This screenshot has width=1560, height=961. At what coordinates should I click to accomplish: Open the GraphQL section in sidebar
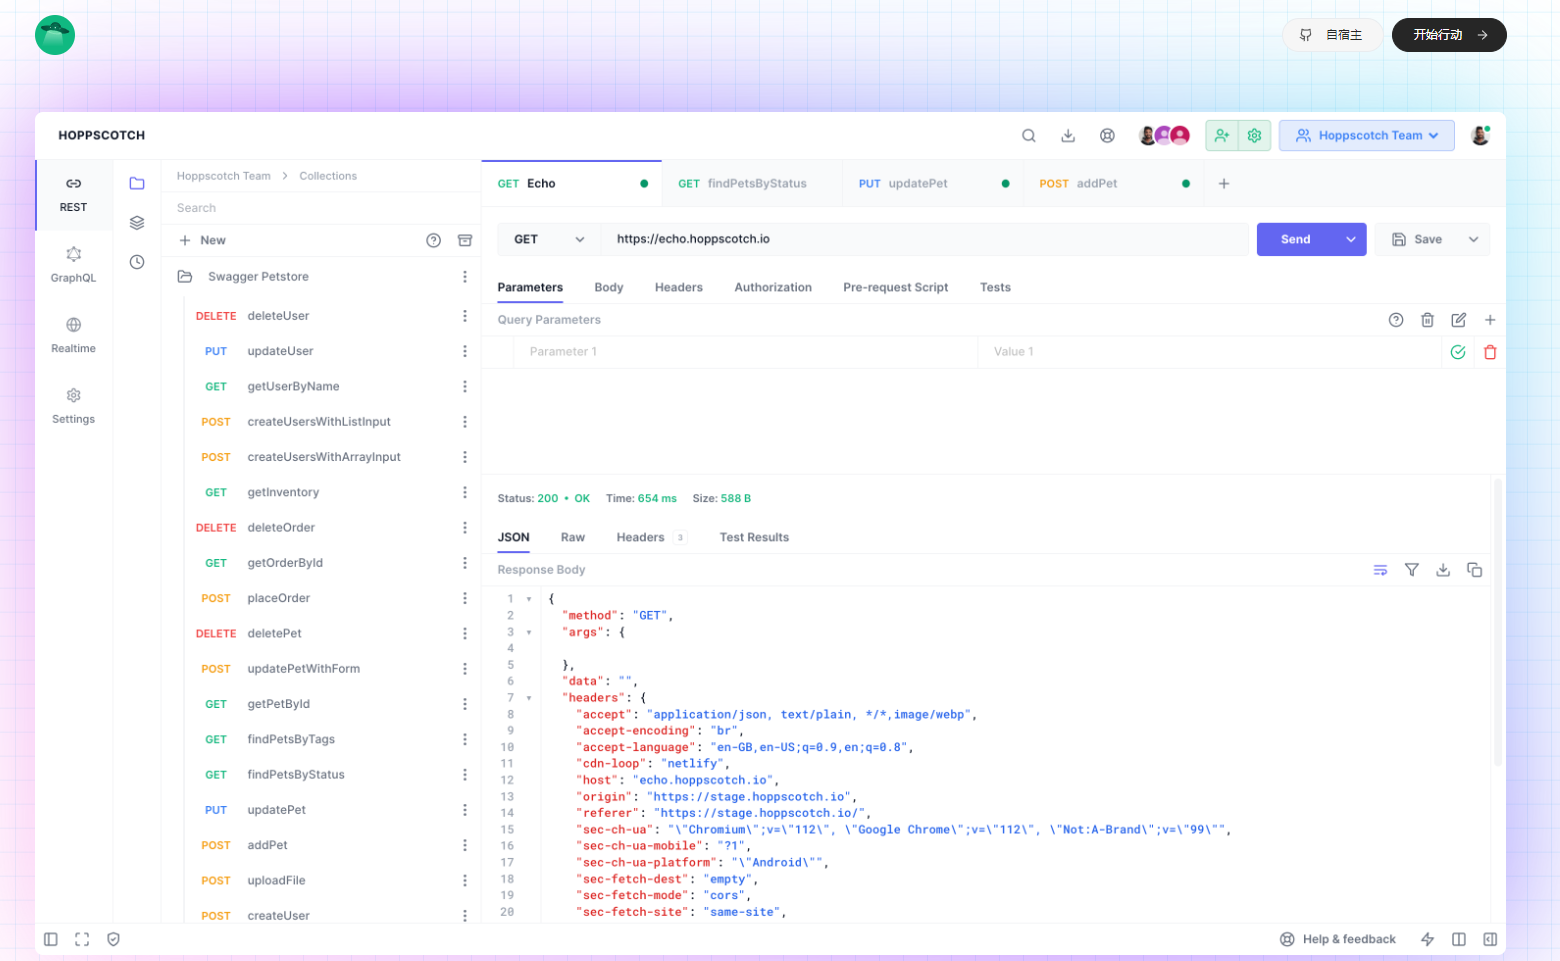(73, 264)
